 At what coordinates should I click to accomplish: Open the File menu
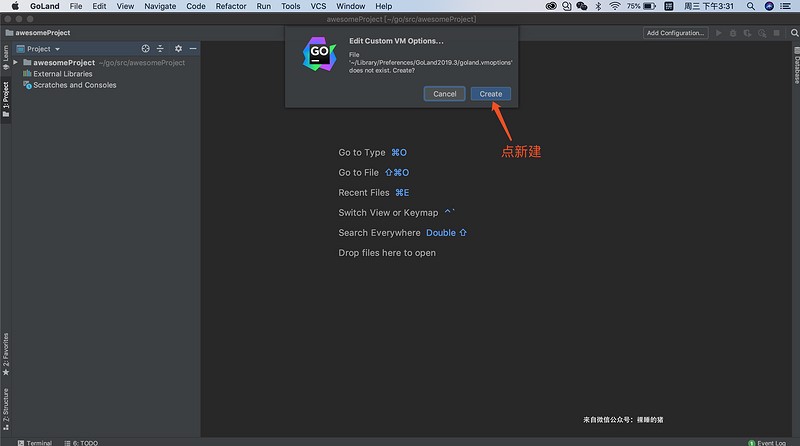[x=76, y=6]
